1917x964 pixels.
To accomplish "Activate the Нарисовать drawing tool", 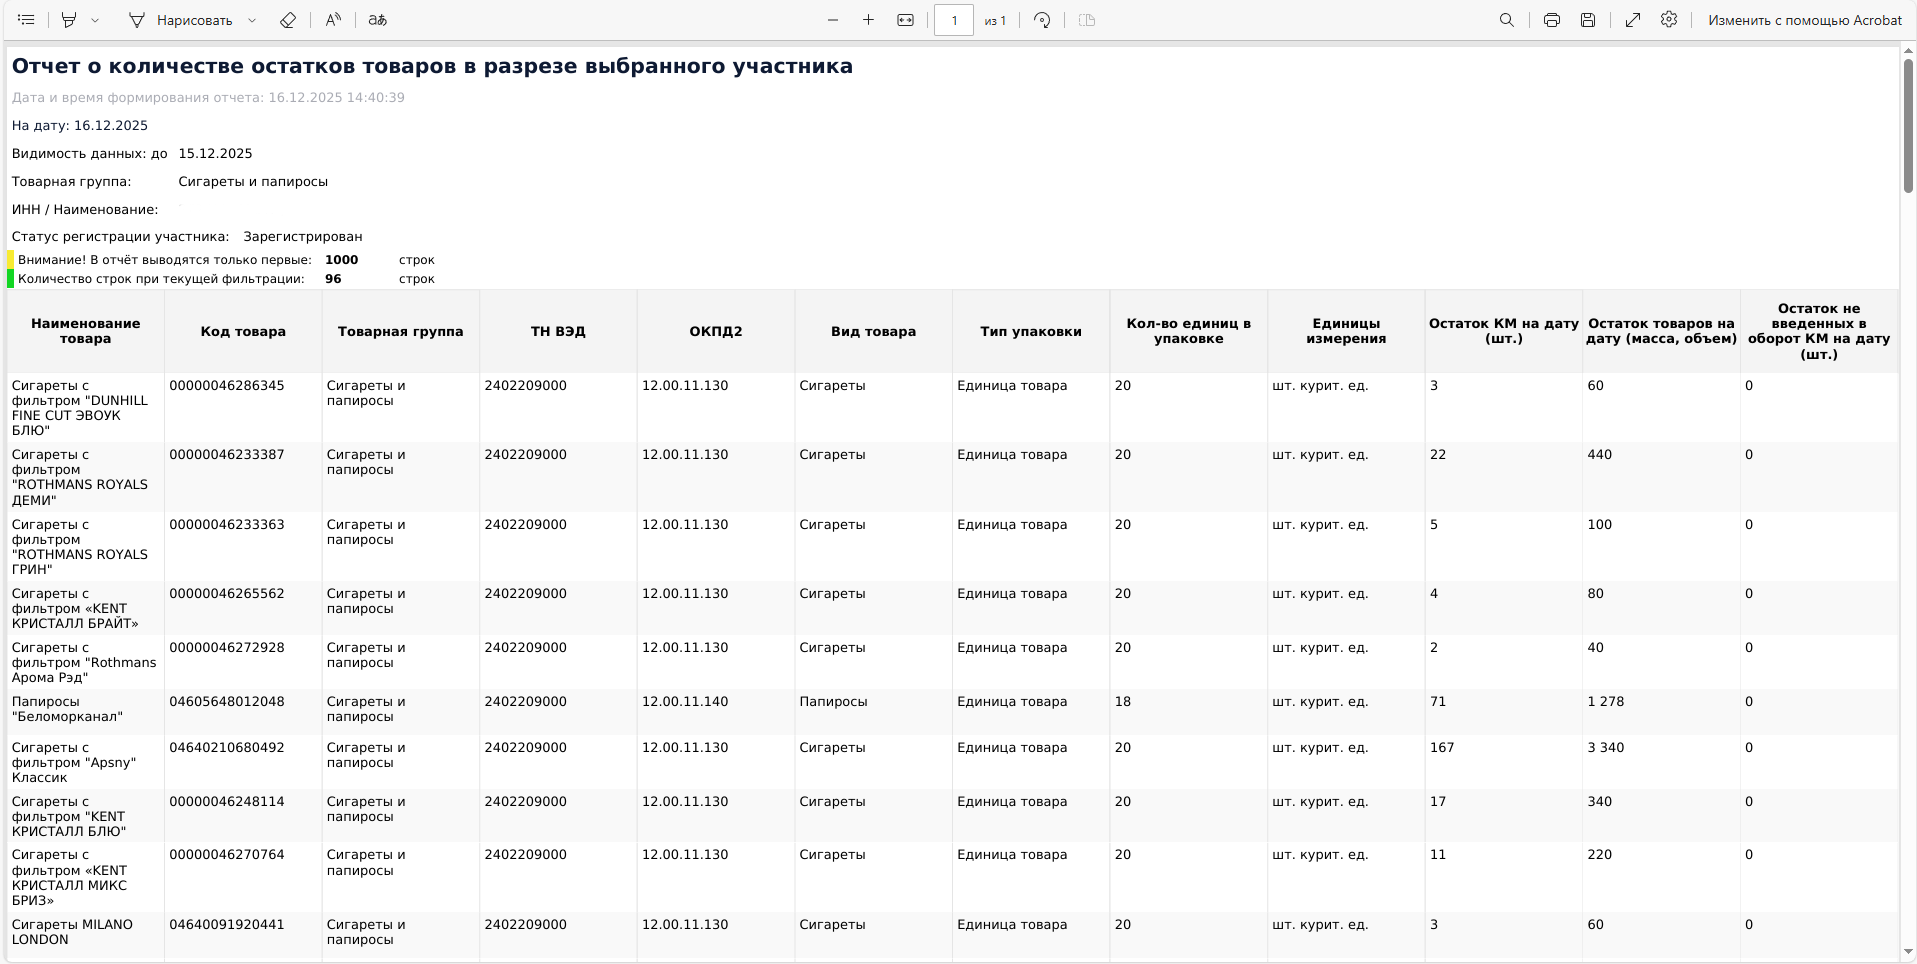I will tap(181, 20).
